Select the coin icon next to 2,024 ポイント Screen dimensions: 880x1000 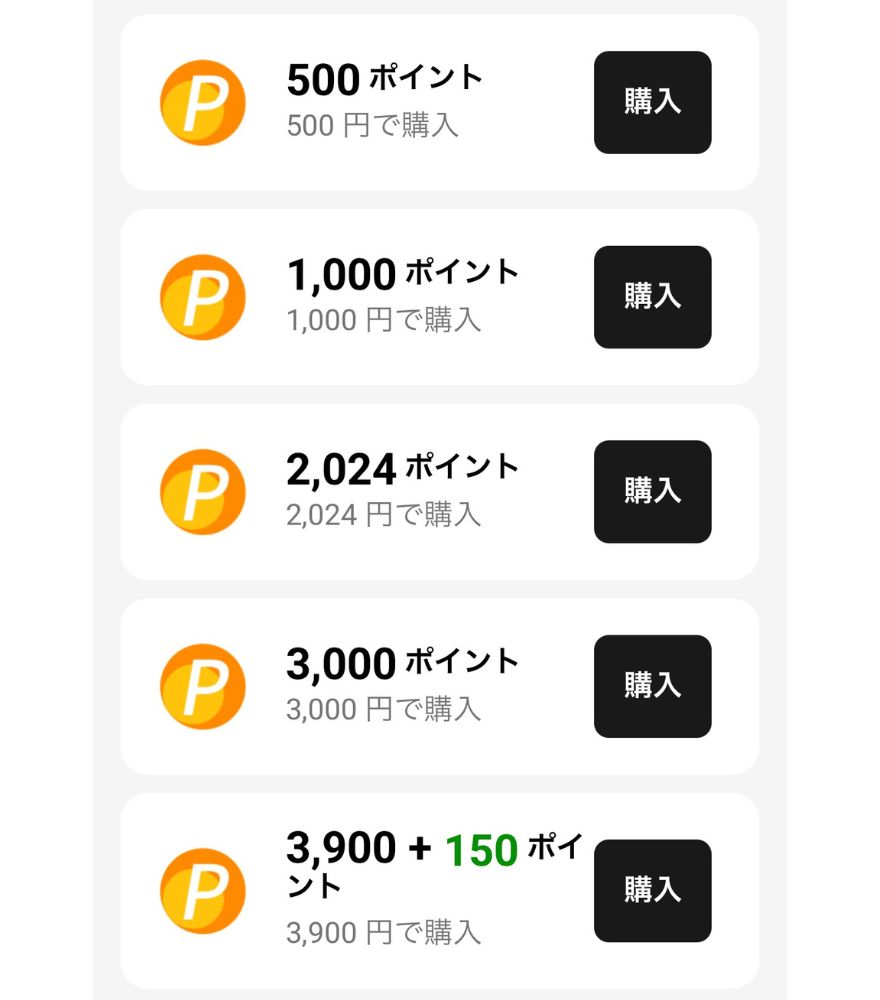click(x=202, y=492)
